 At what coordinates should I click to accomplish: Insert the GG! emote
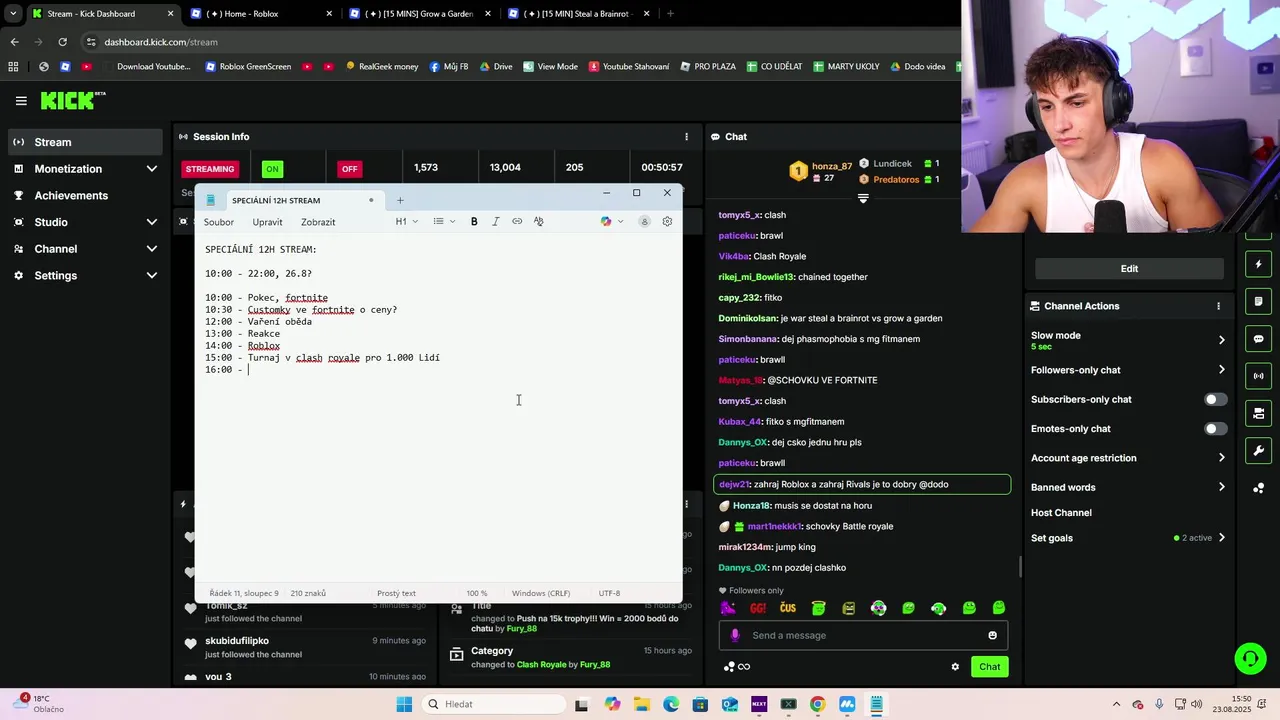[758, 608]
